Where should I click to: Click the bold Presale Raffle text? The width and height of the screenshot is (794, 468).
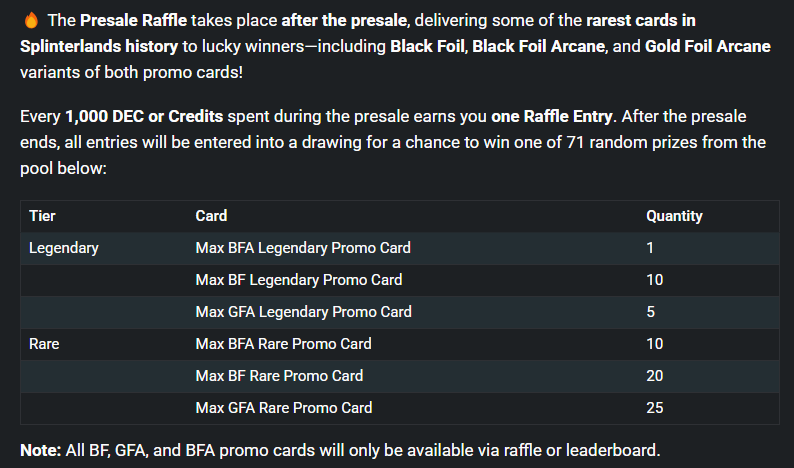134,20
